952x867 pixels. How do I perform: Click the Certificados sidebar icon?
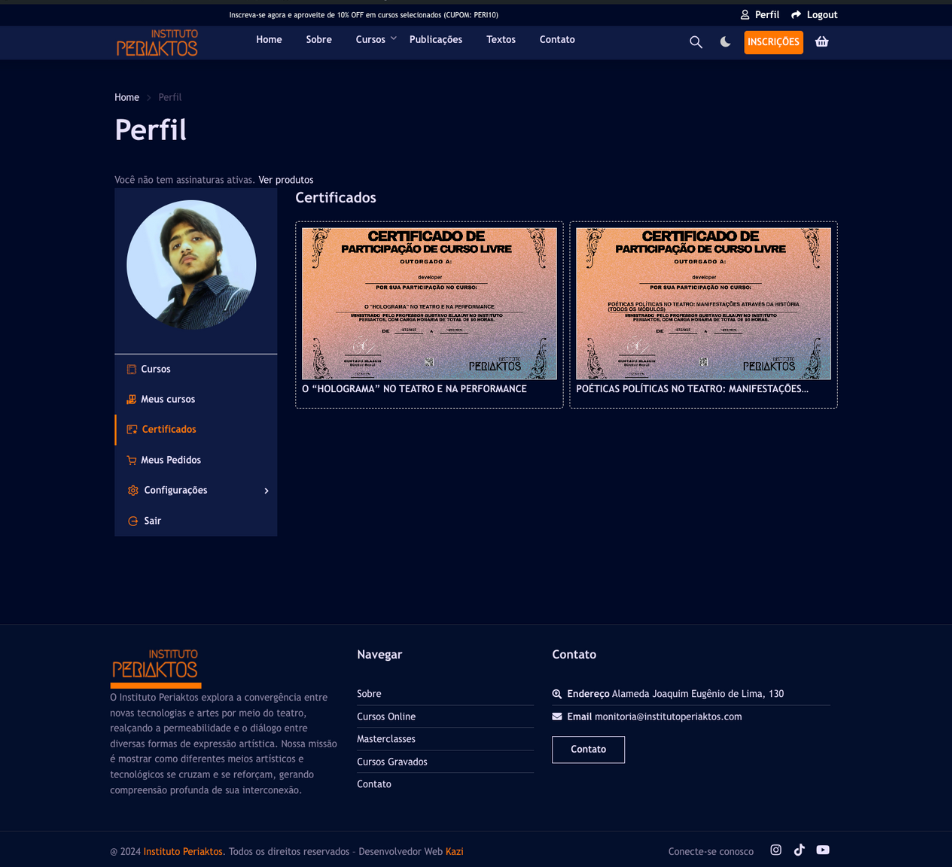pos(132,429)
